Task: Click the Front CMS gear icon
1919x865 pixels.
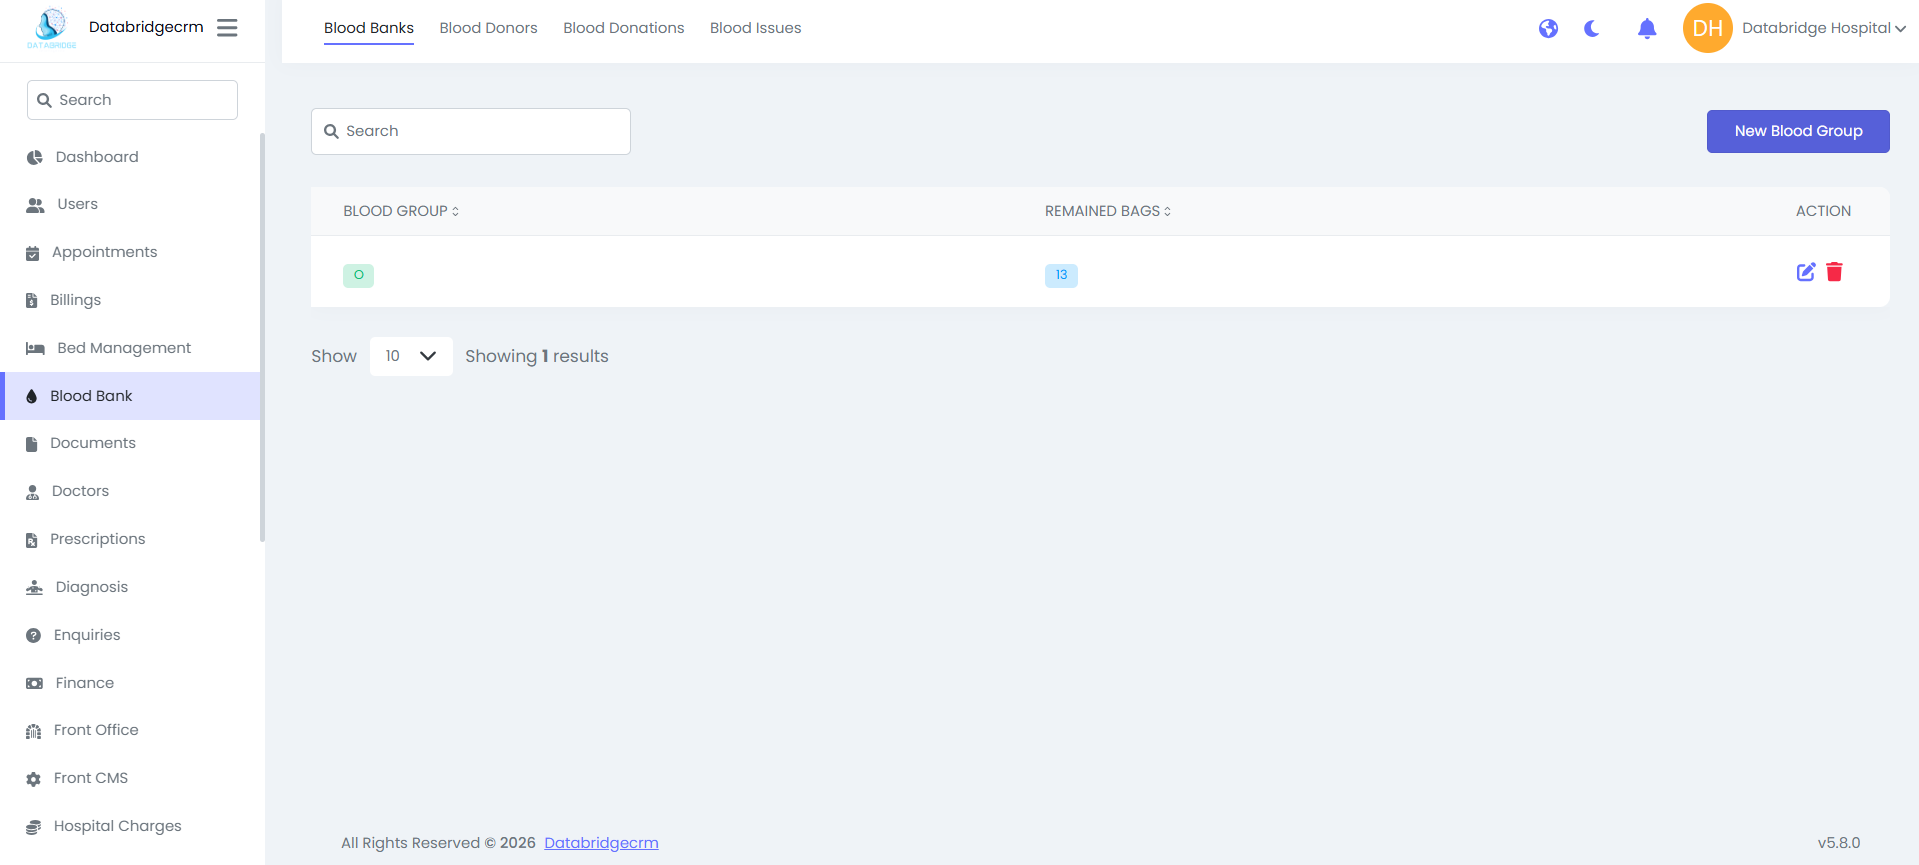Action: tap(34, 779)
